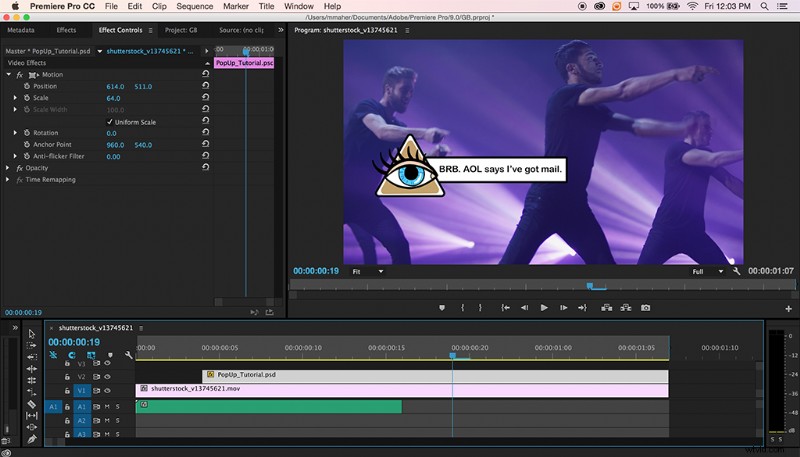This screenshot has height=457, width=800.
Task: Collapse the Motion effect properties
Action: point(8,74)
